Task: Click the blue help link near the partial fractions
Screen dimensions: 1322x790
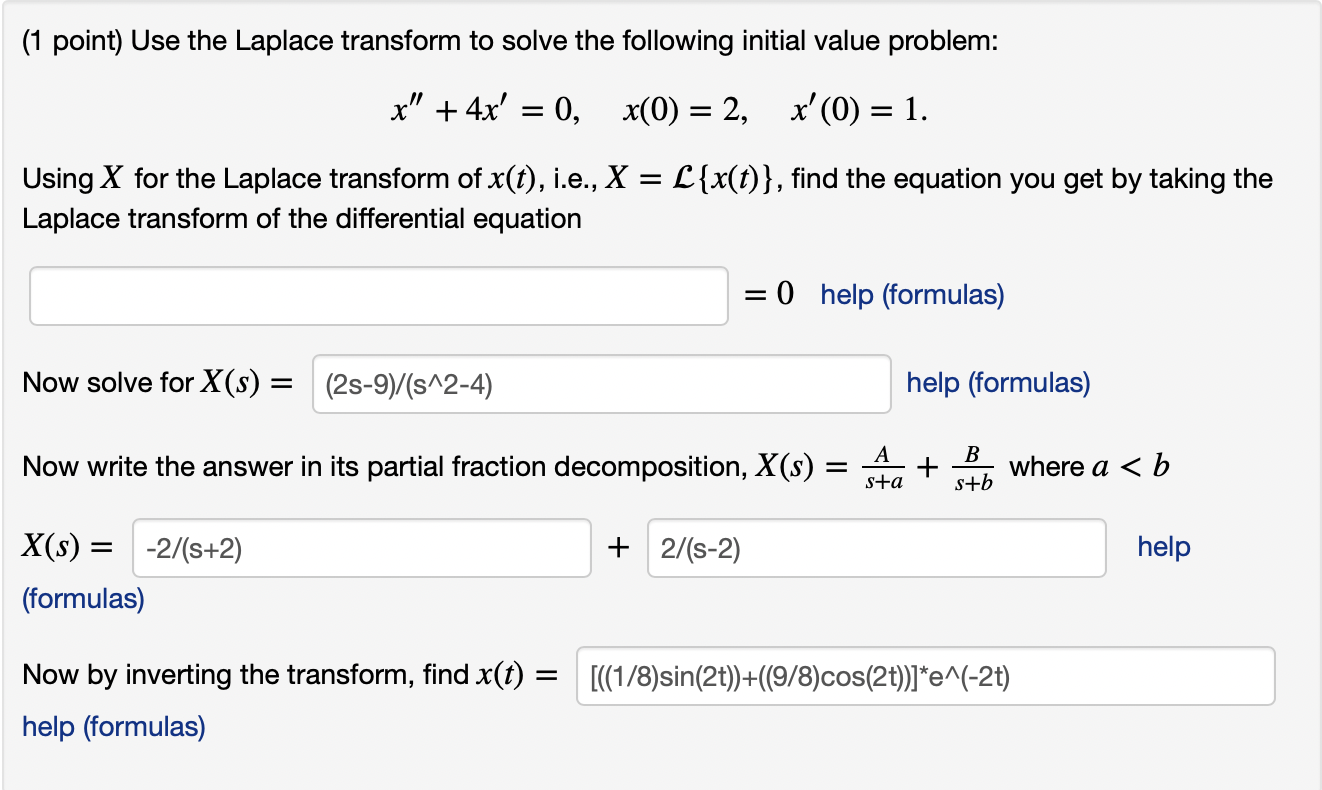Action: tap(1162, 546)
